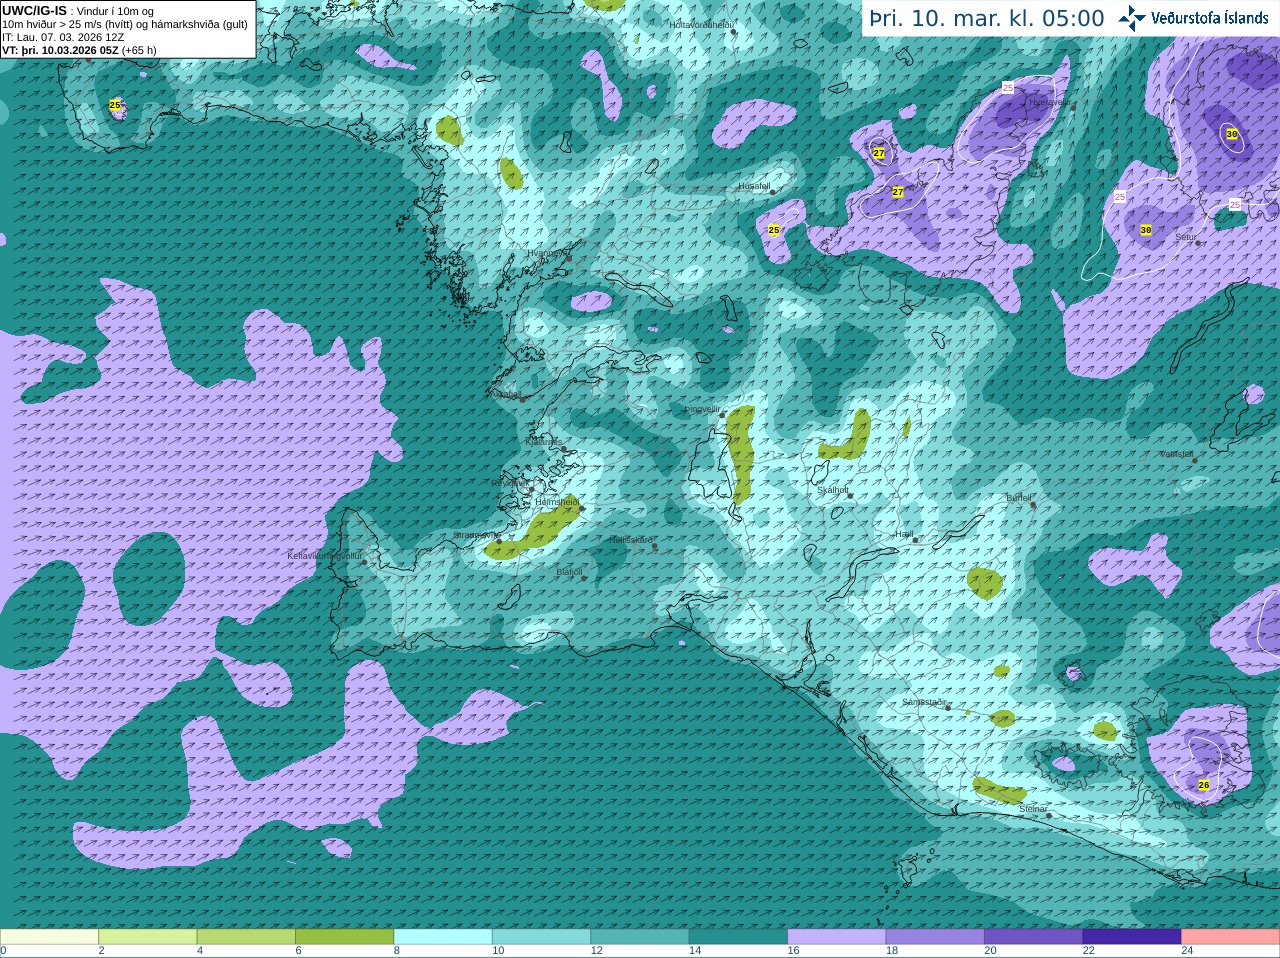Click the 'Sámsstaðir' station label
The width and height of the screenshot is (1280, 958).
pos(923,702)
